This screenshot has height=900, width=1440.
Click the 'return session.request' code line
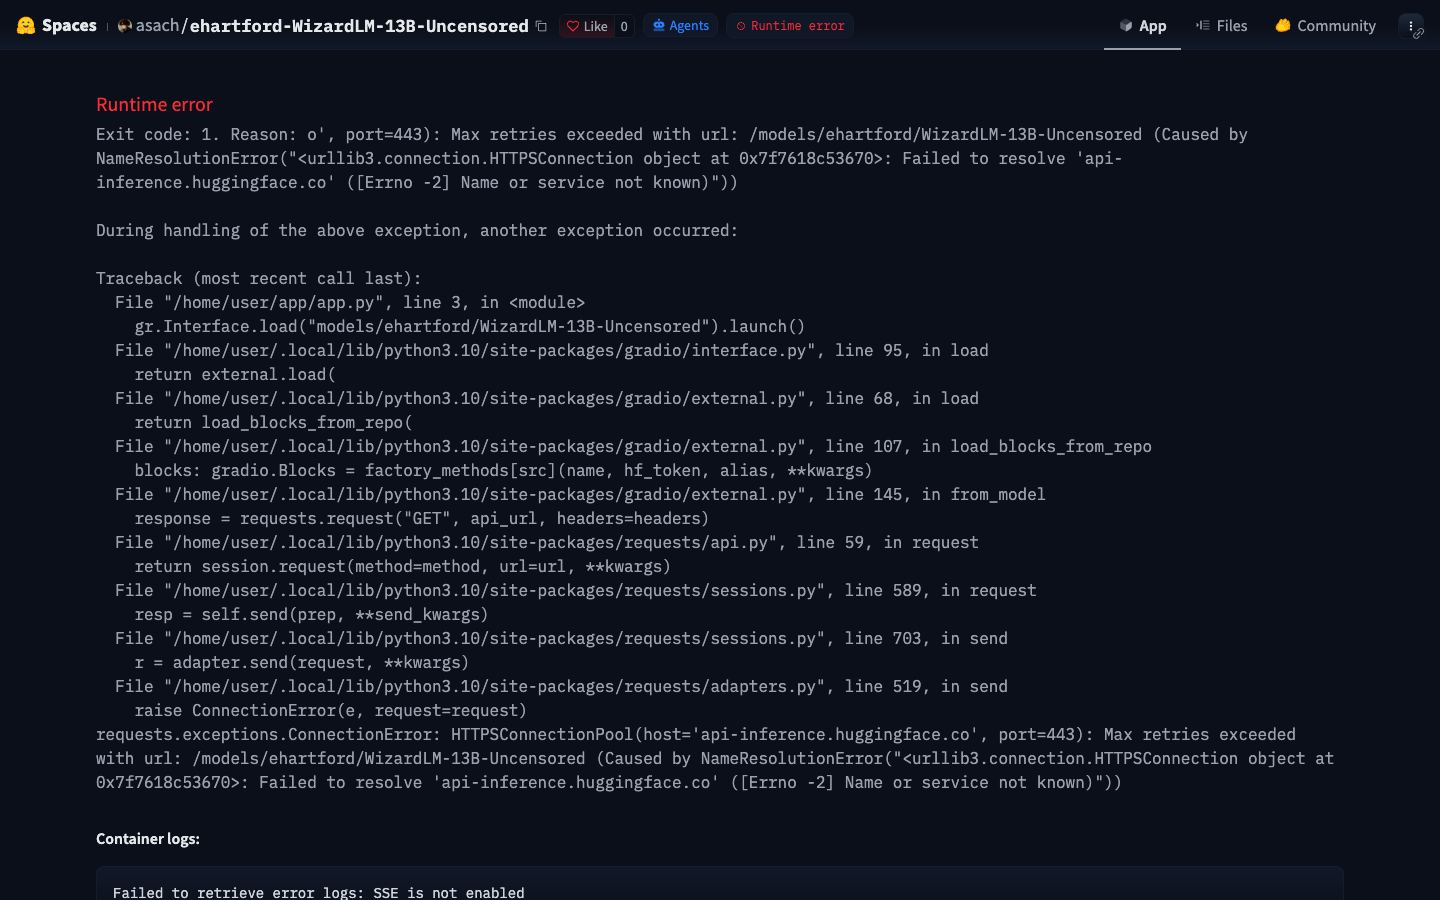(403, 566)
